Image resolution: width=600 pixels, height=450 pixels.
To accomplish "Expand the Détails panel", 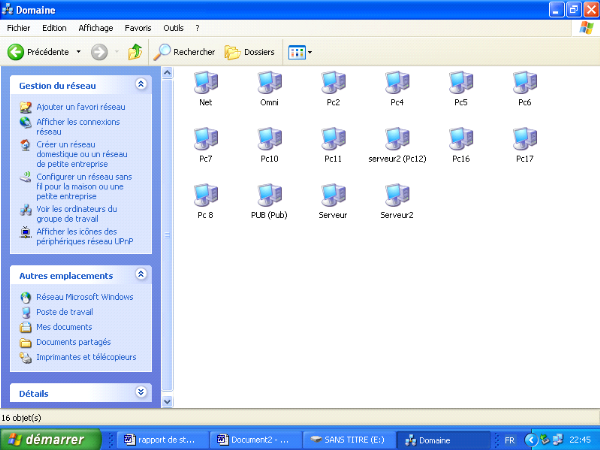I will [x=141, y=393].
